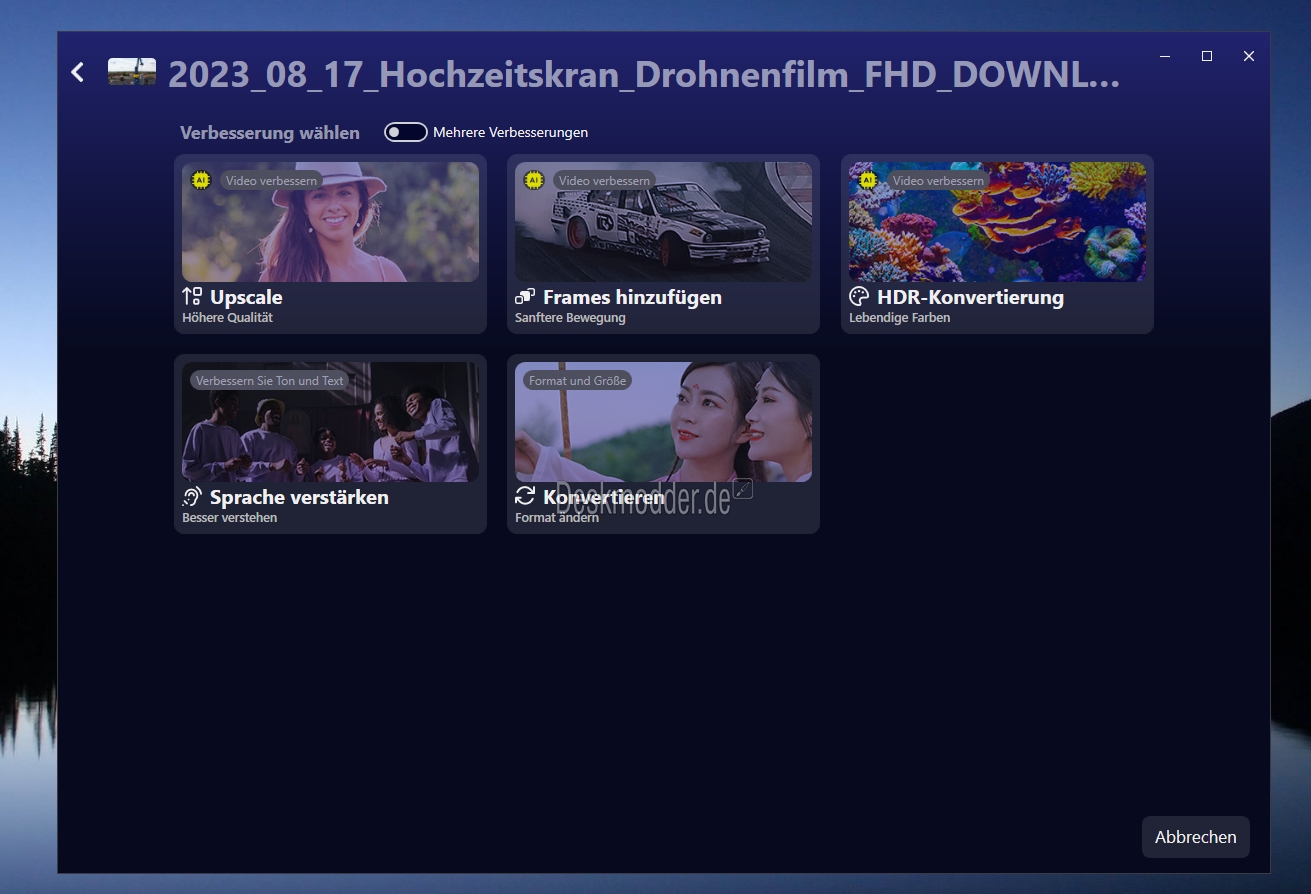The image size is (1311, 894).
Task: Click the Verbessern Sie Ton und Text tag
Action: coord(269,381)
